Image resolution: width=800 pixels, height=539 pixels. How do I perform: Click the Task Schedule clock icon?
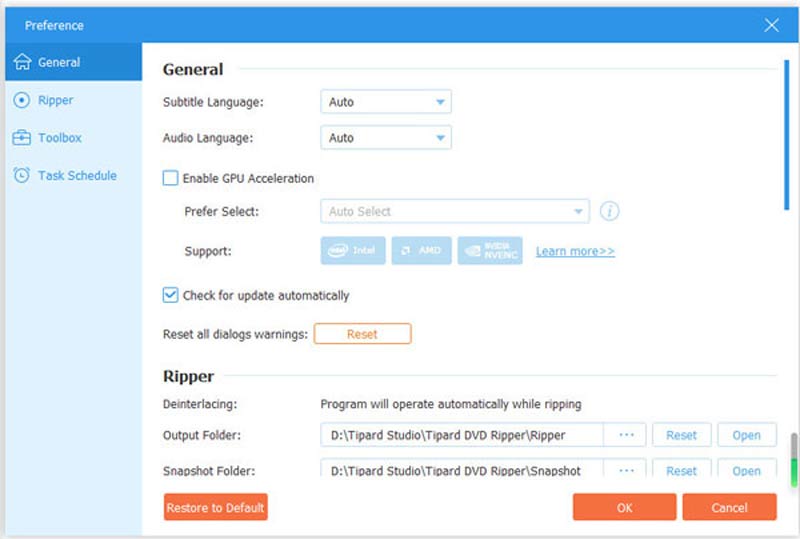[21, 176]
